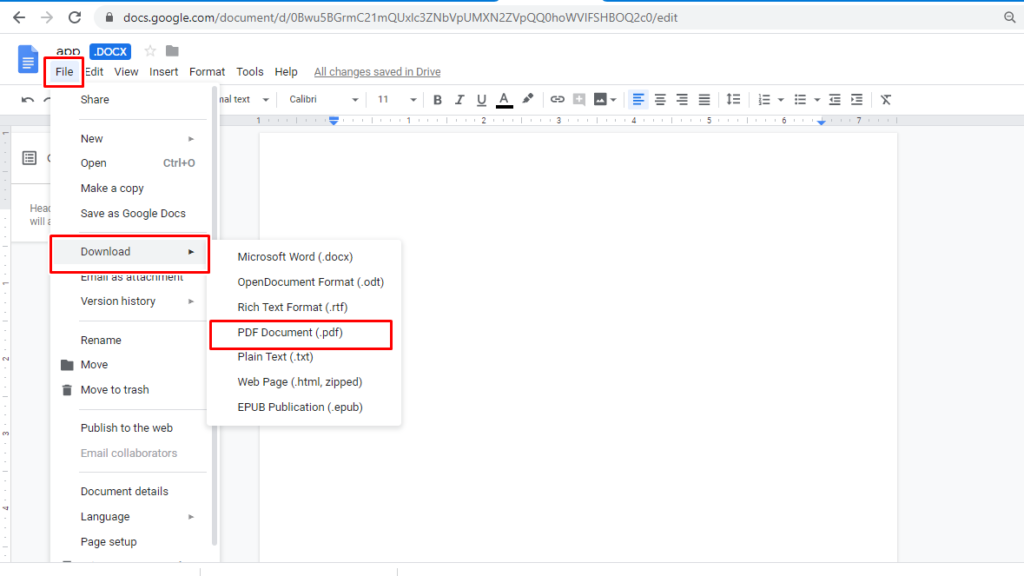Image resolution: width=1024 pixels, height=576 pixels.
Task: Click the zoom magnifier in the address bar
Action: 1010,18
